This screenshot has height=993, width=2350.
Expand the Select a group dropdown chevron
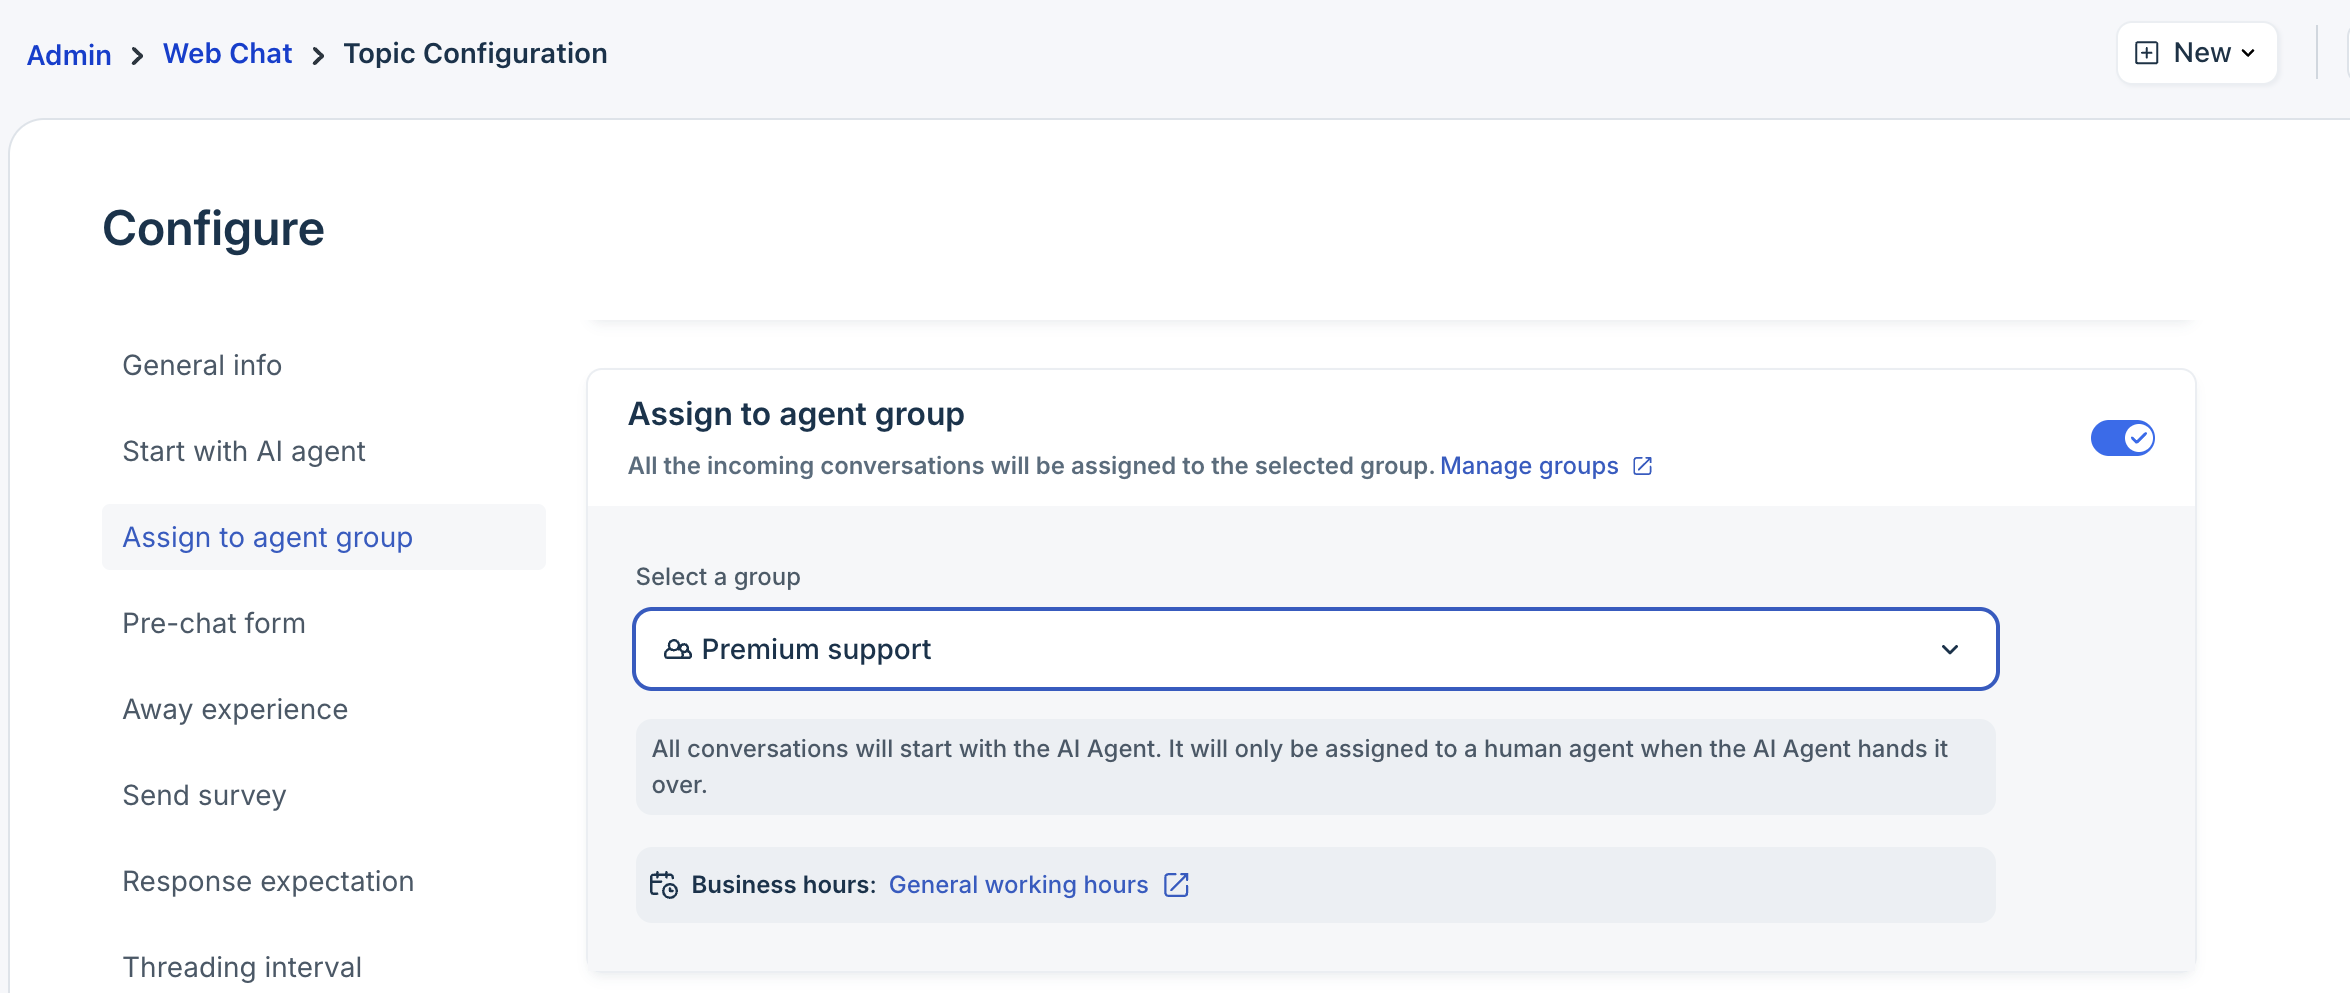(1949, 650)
